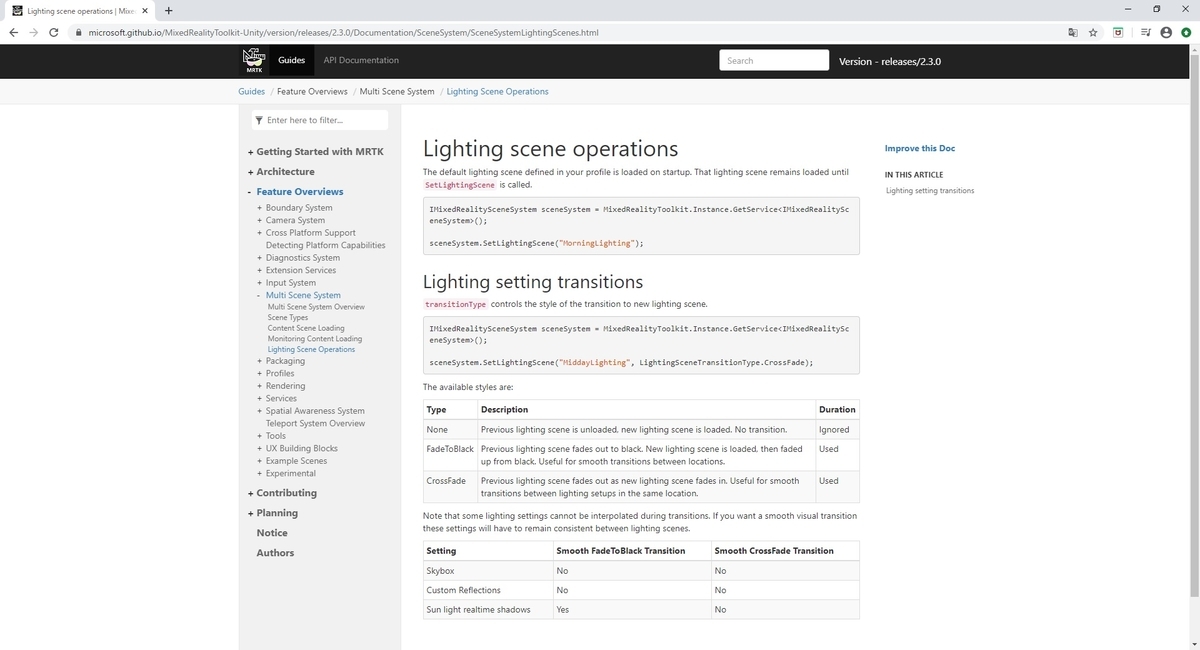Click the translate page icon in address bar
Viewport: 1200px width, 650px height.
[x=1072, y=32]
